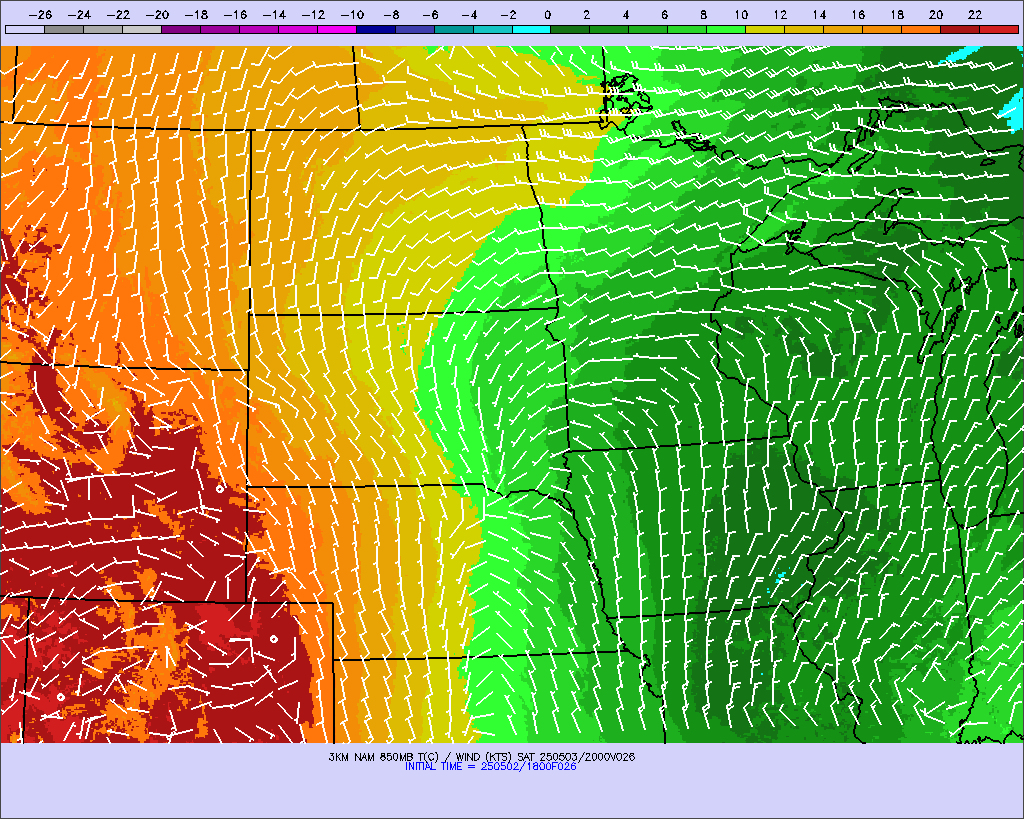This screenshot has height=819, width=1024.
Task: Click the legend label -6
Action: coord(430,15)
